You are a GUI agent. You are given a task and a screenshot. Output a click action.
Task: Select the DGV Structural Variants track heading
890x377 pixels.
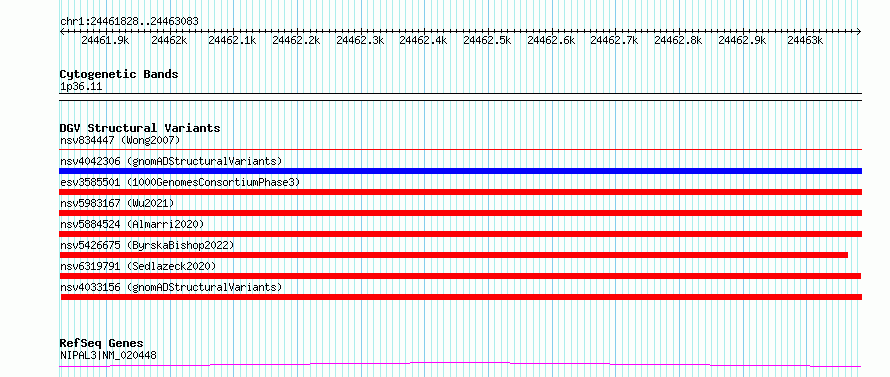click(140, 128)
